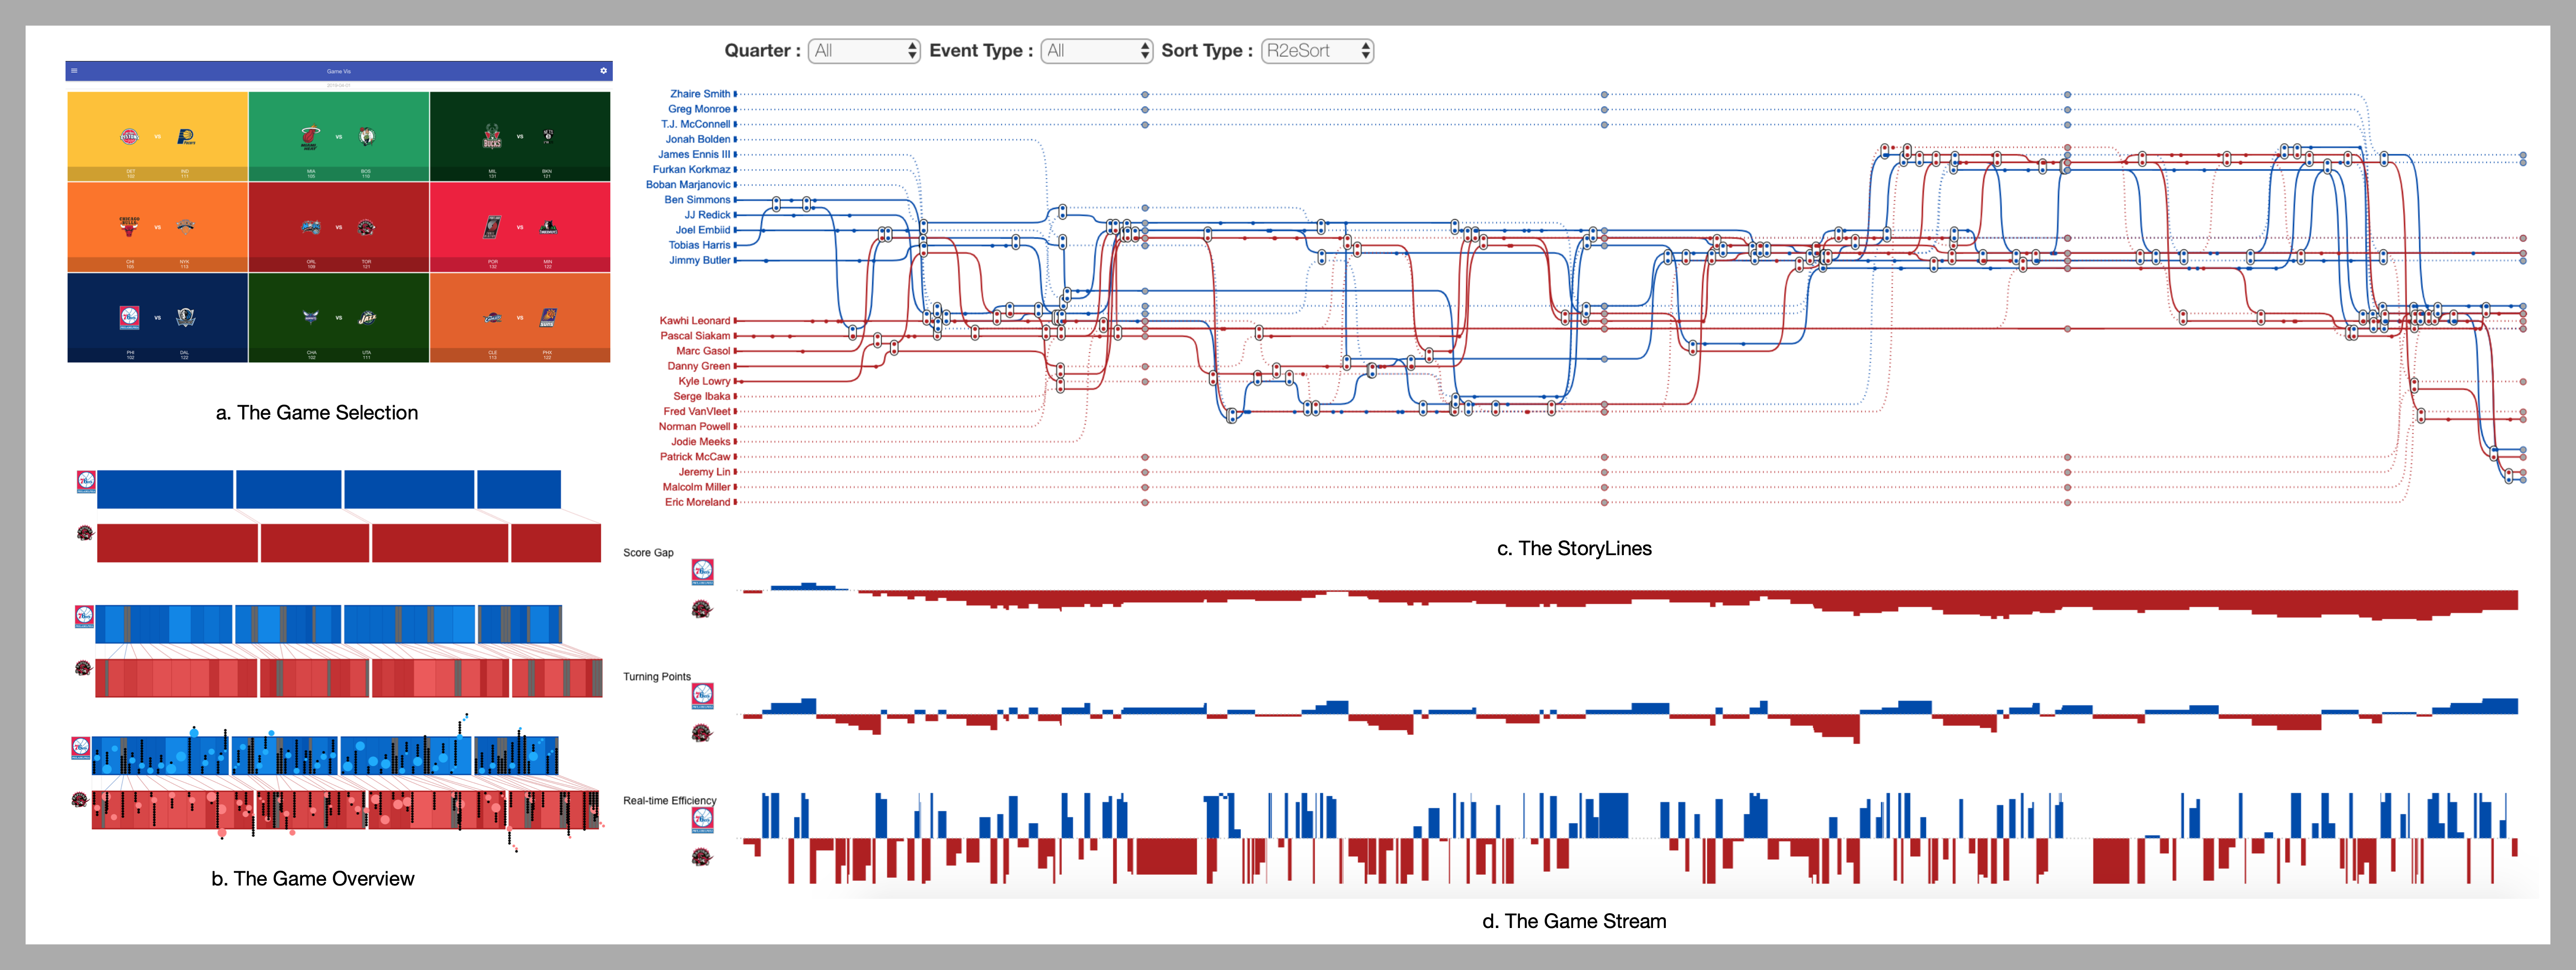Select player label Zhaire Smith
The image size is (2576, 970).
[x=700, y=94]
